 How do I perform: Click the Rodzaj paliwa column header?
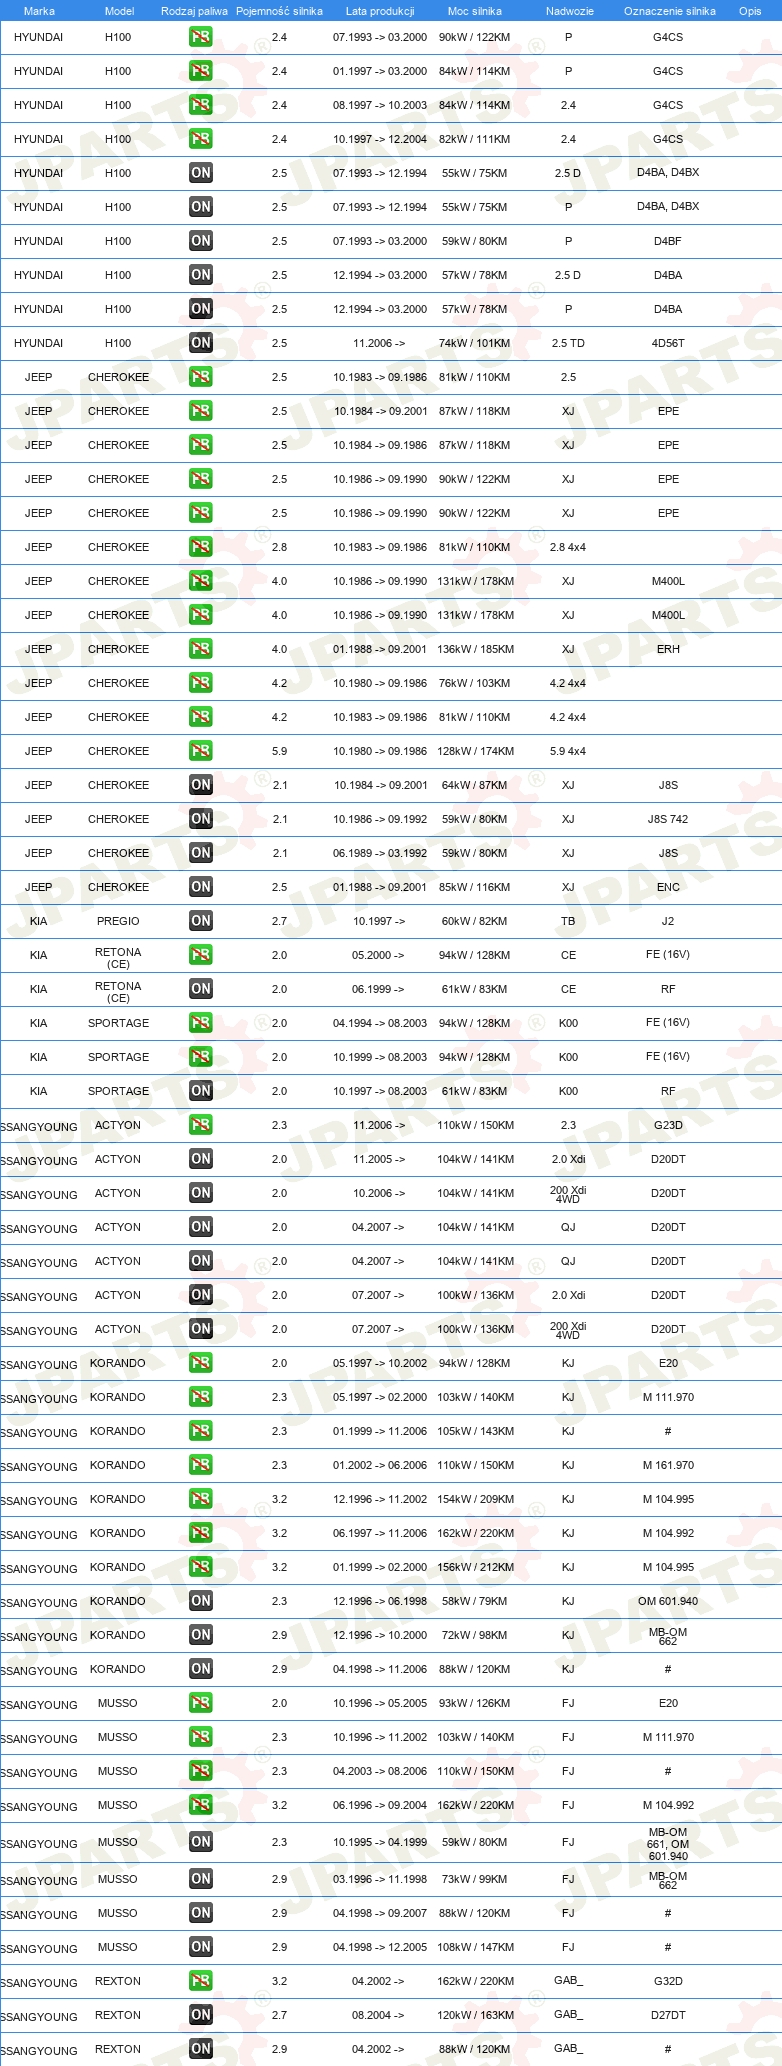194,11
